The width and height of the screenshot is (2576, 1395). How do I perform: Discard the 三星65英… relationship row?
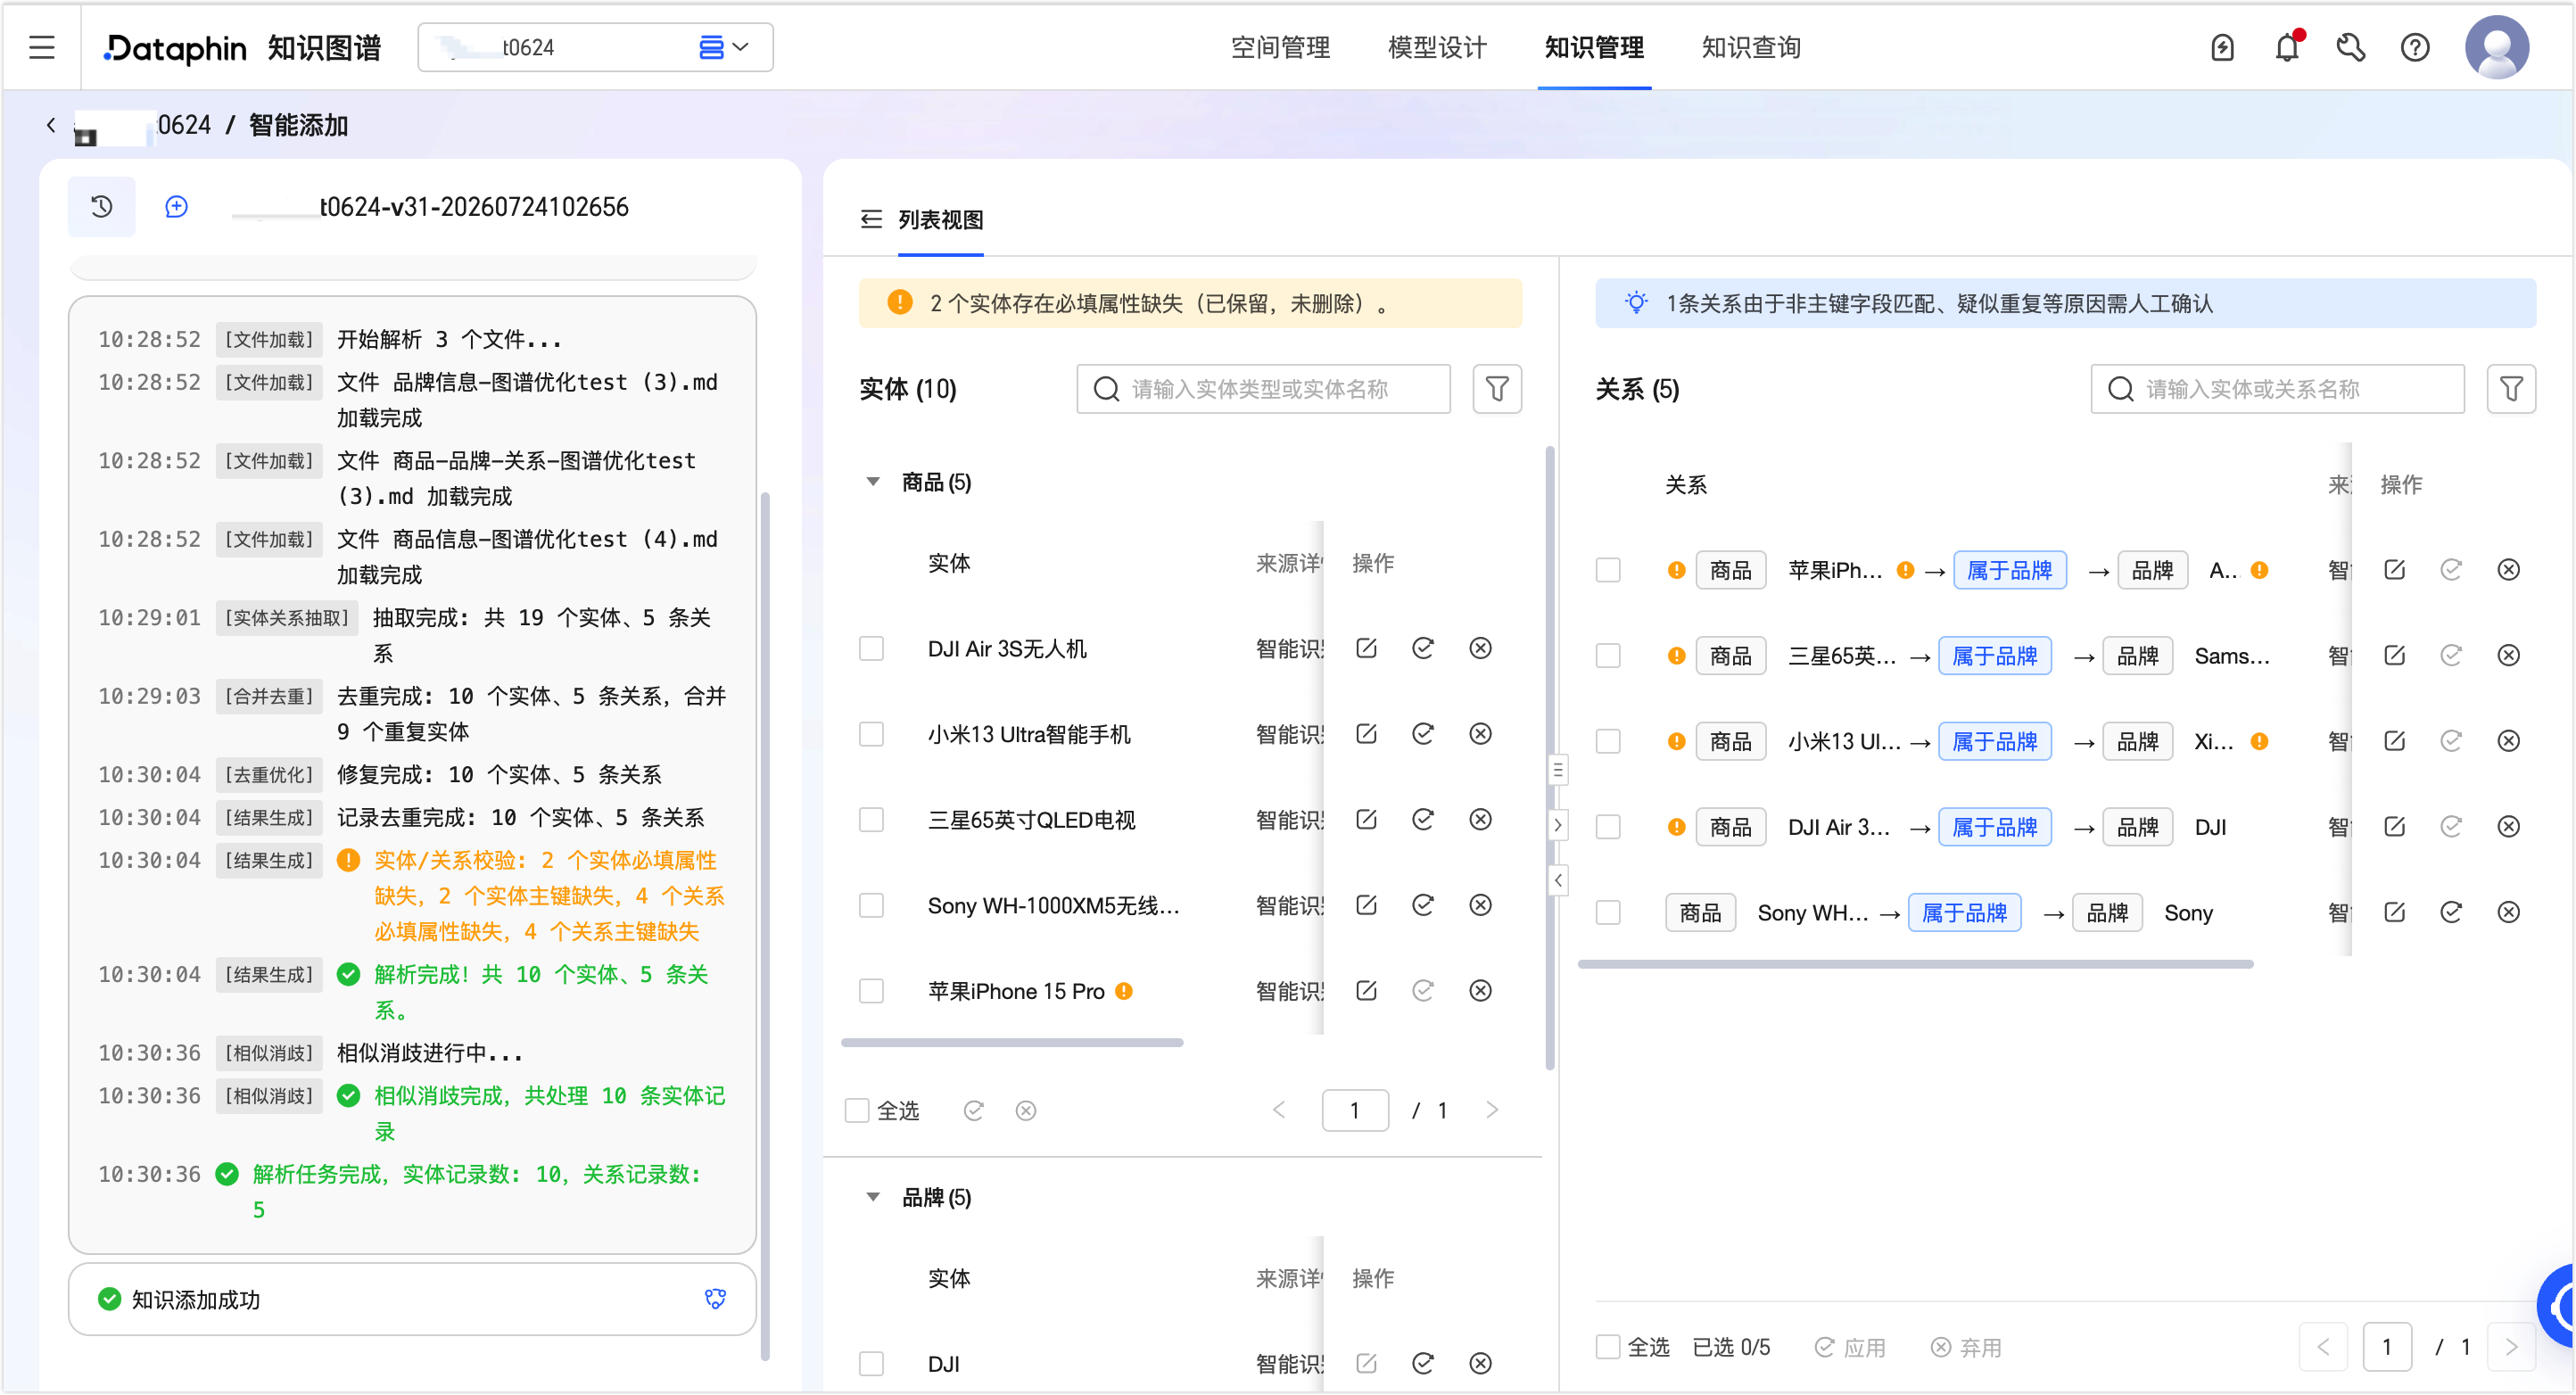click(2508, 655)
